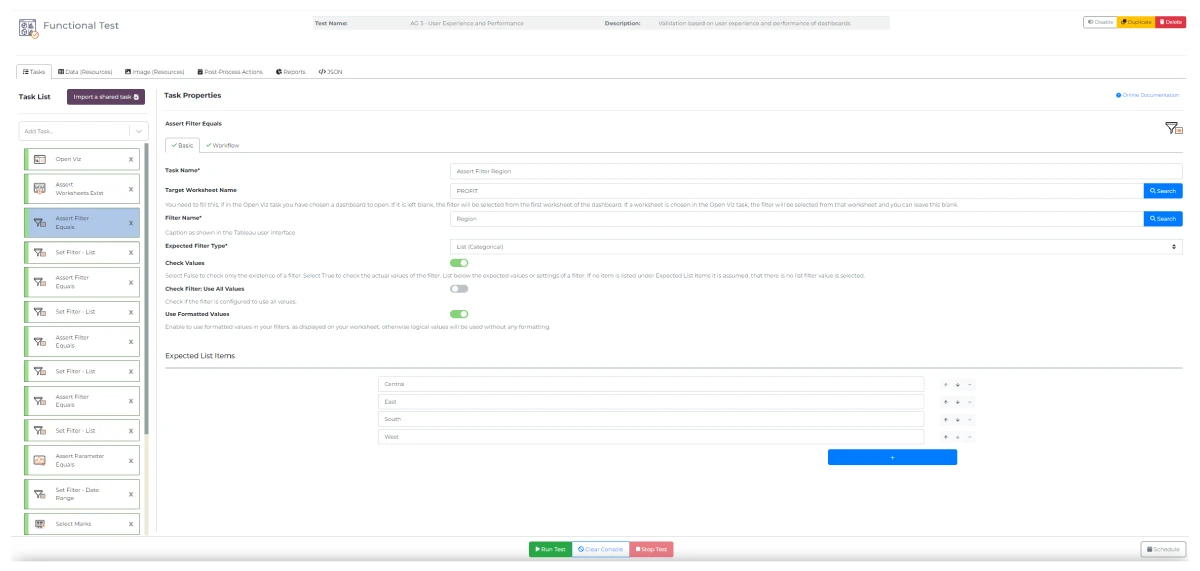Screen dimensions: 1200x571
Task: Click the Set Filter - Date Range icon
Action: (40, 494)
